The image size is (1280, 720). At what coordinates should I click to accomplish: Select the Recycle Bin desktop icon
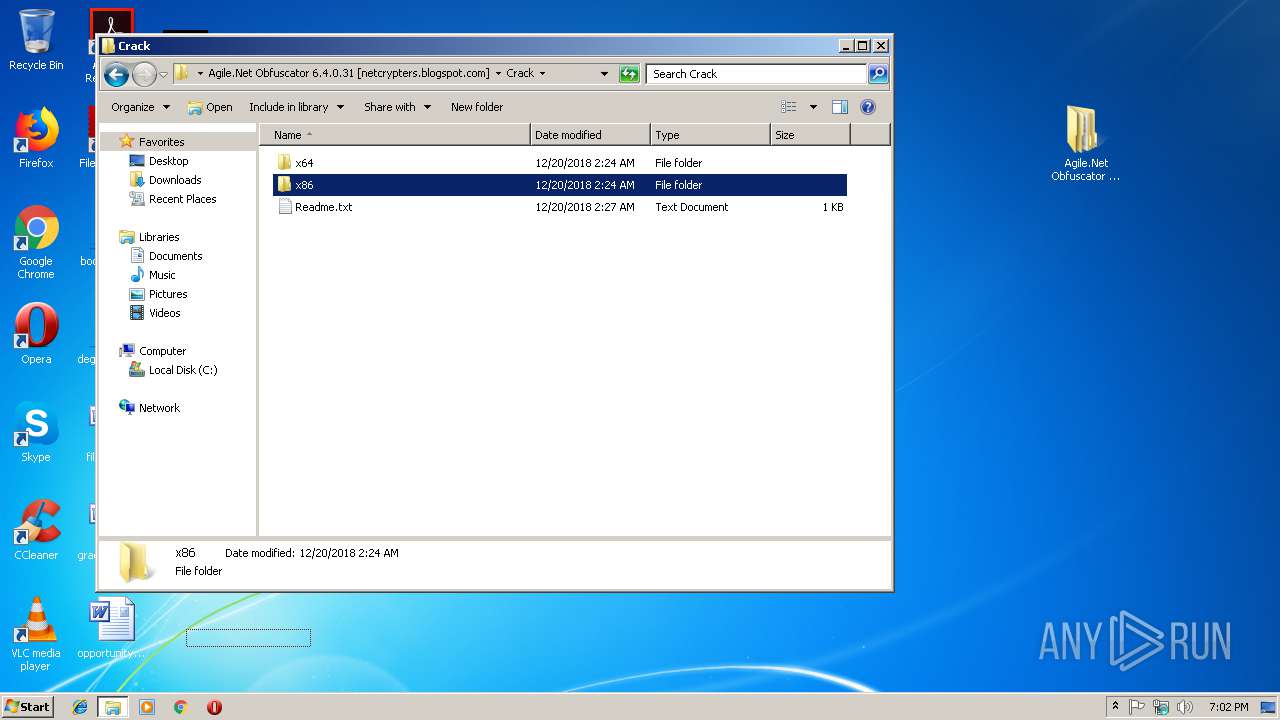pos(36,41)
